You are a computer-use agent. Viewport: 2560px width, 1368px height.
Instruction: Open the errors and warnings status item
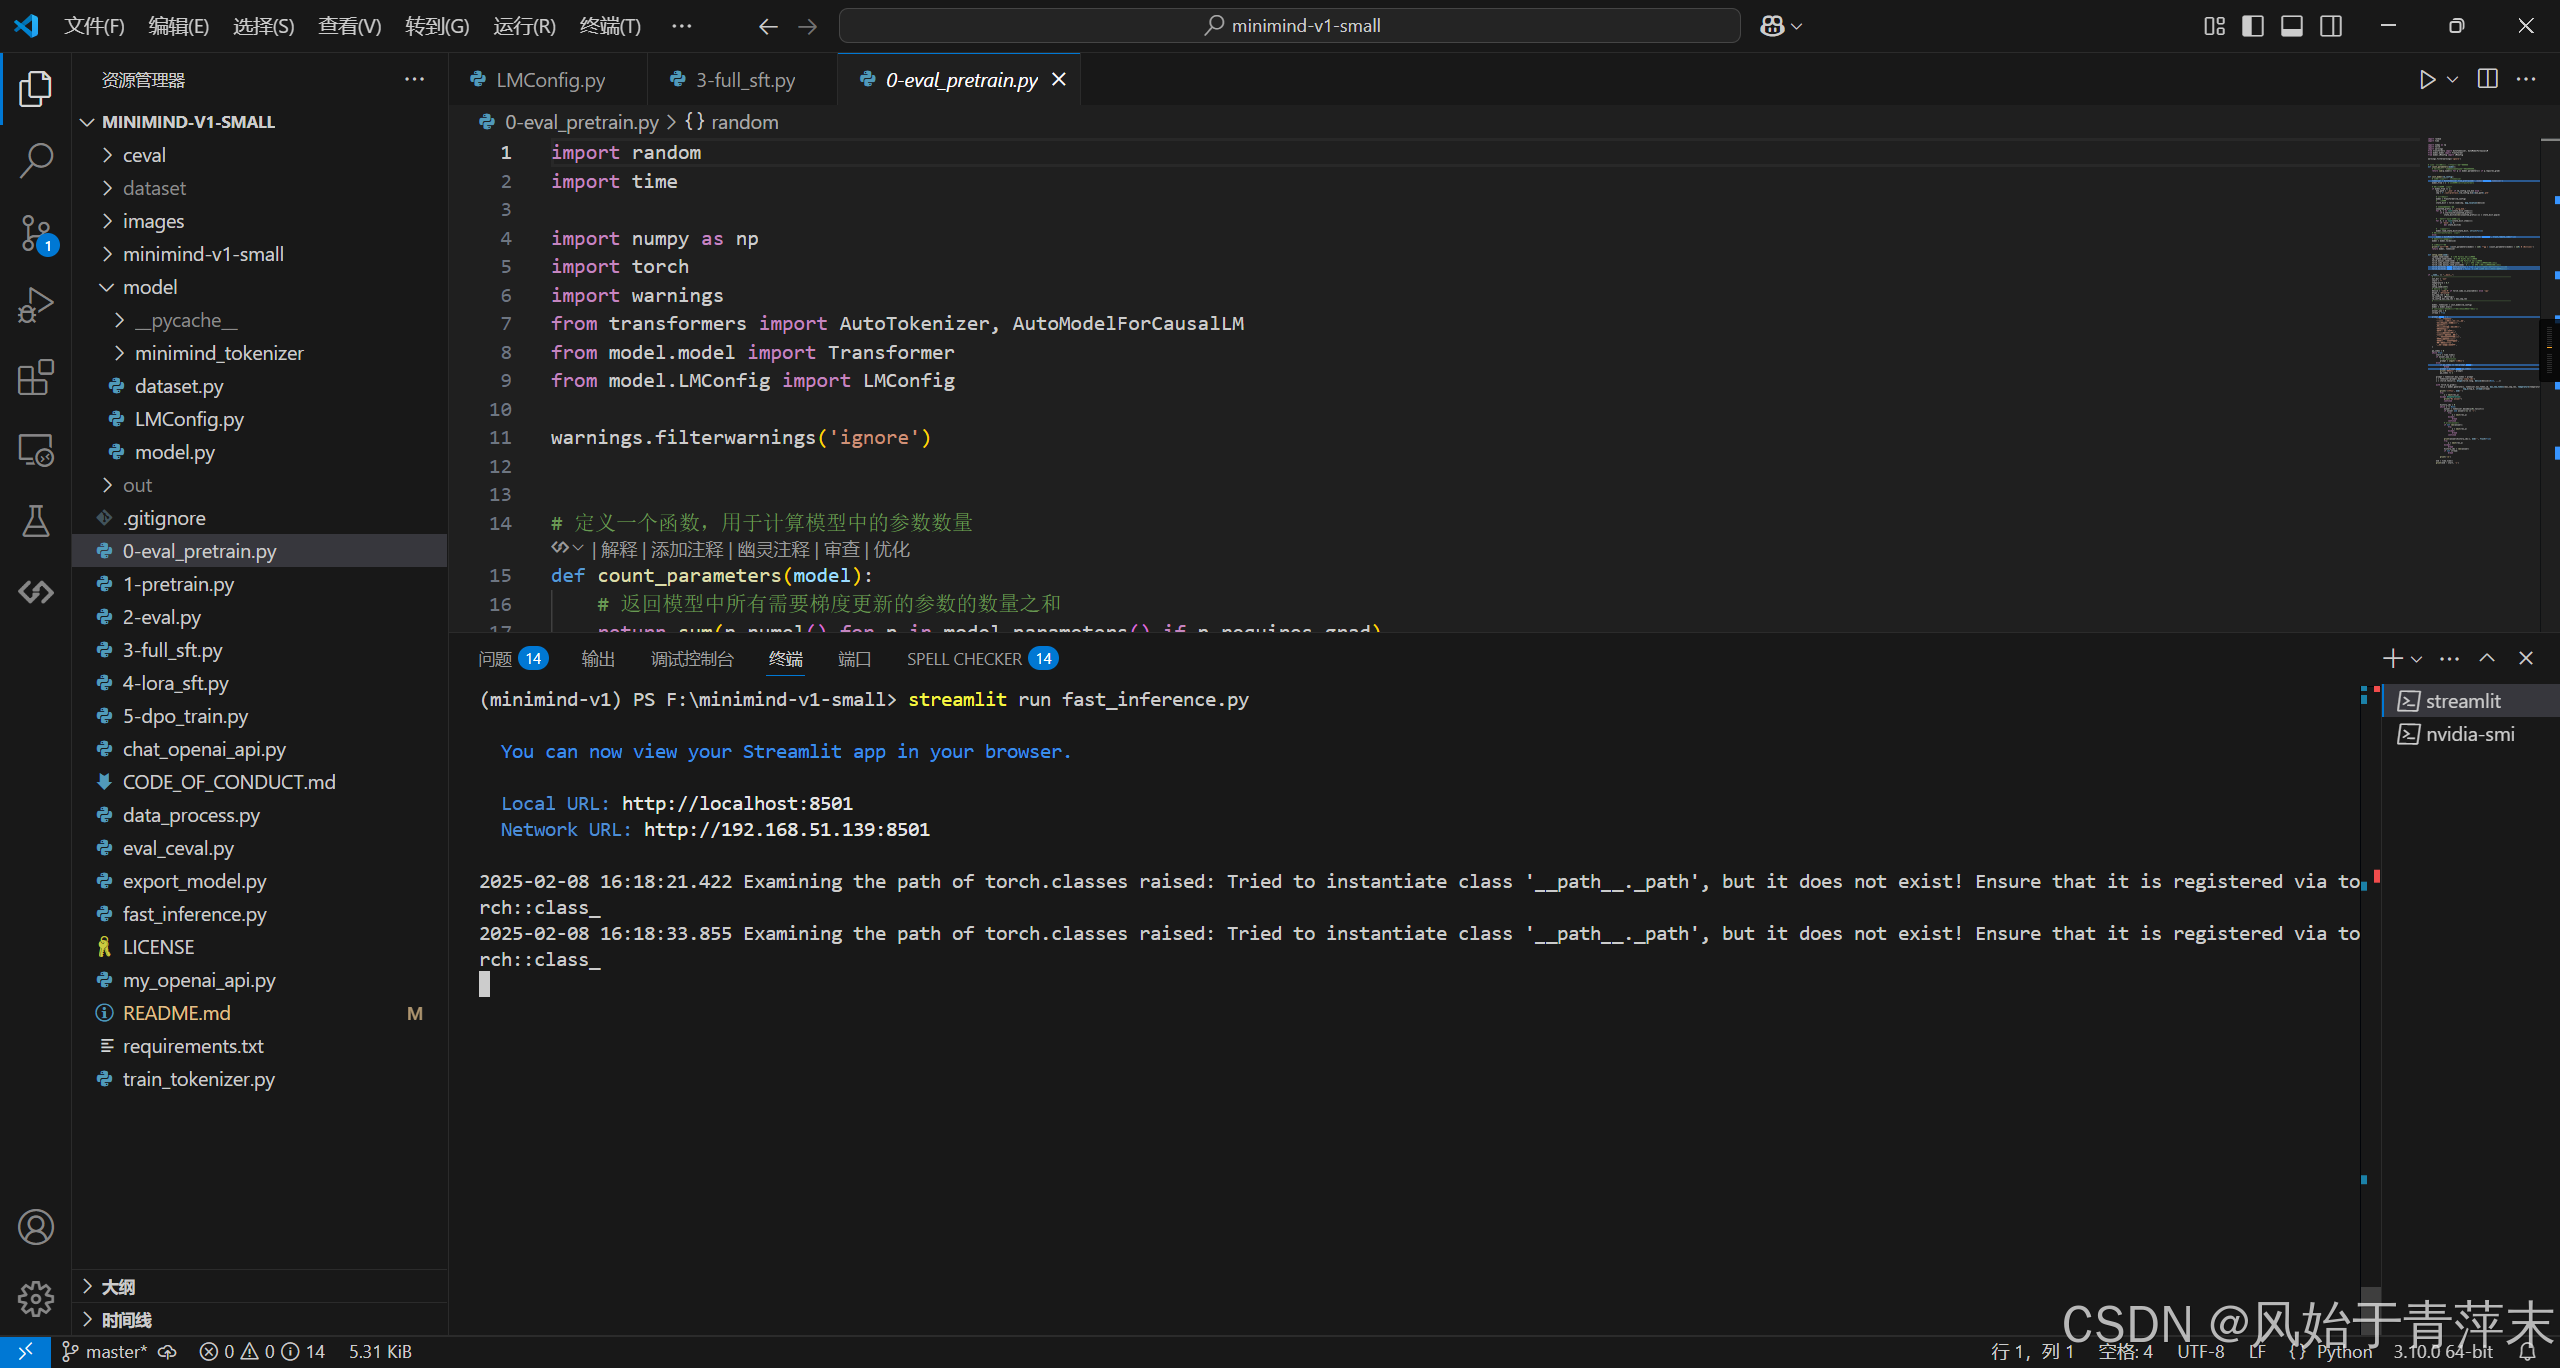pos(262,1352)
